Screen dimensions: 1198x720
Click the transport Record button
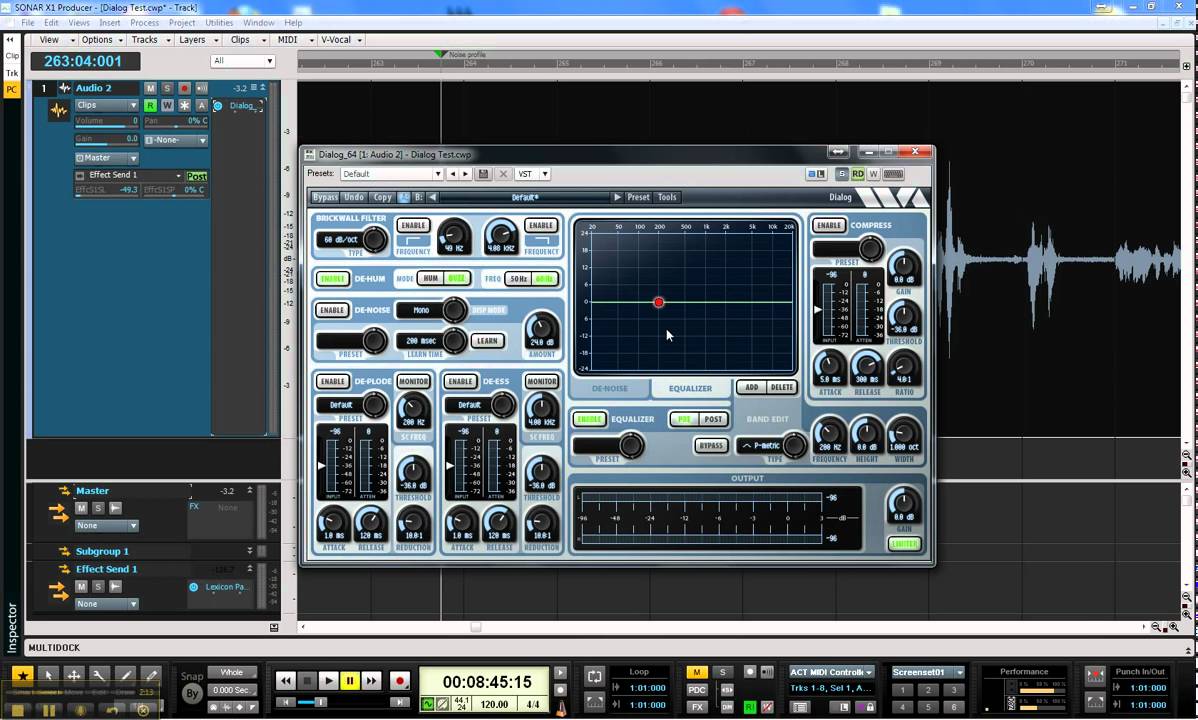[399, 680]
